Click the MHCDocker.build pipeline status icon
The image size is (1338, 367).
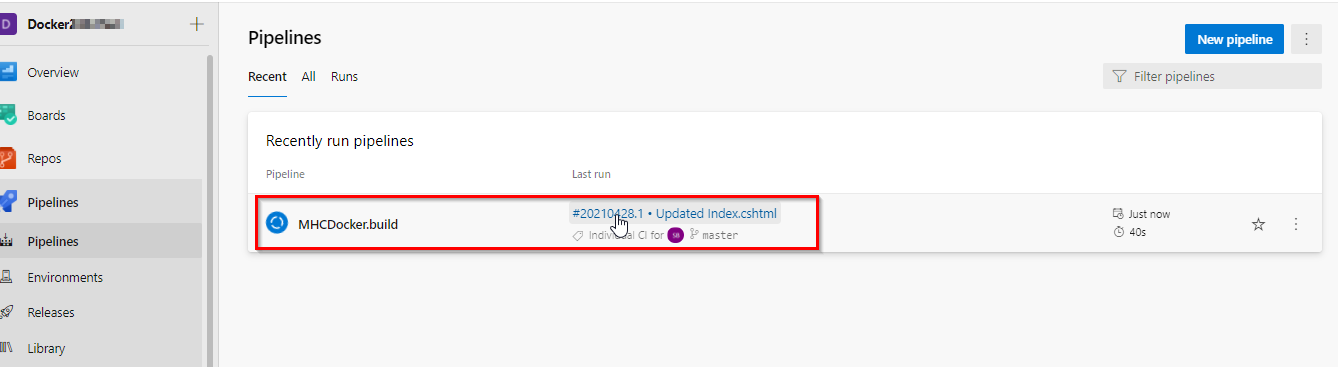tap(277, 223)
